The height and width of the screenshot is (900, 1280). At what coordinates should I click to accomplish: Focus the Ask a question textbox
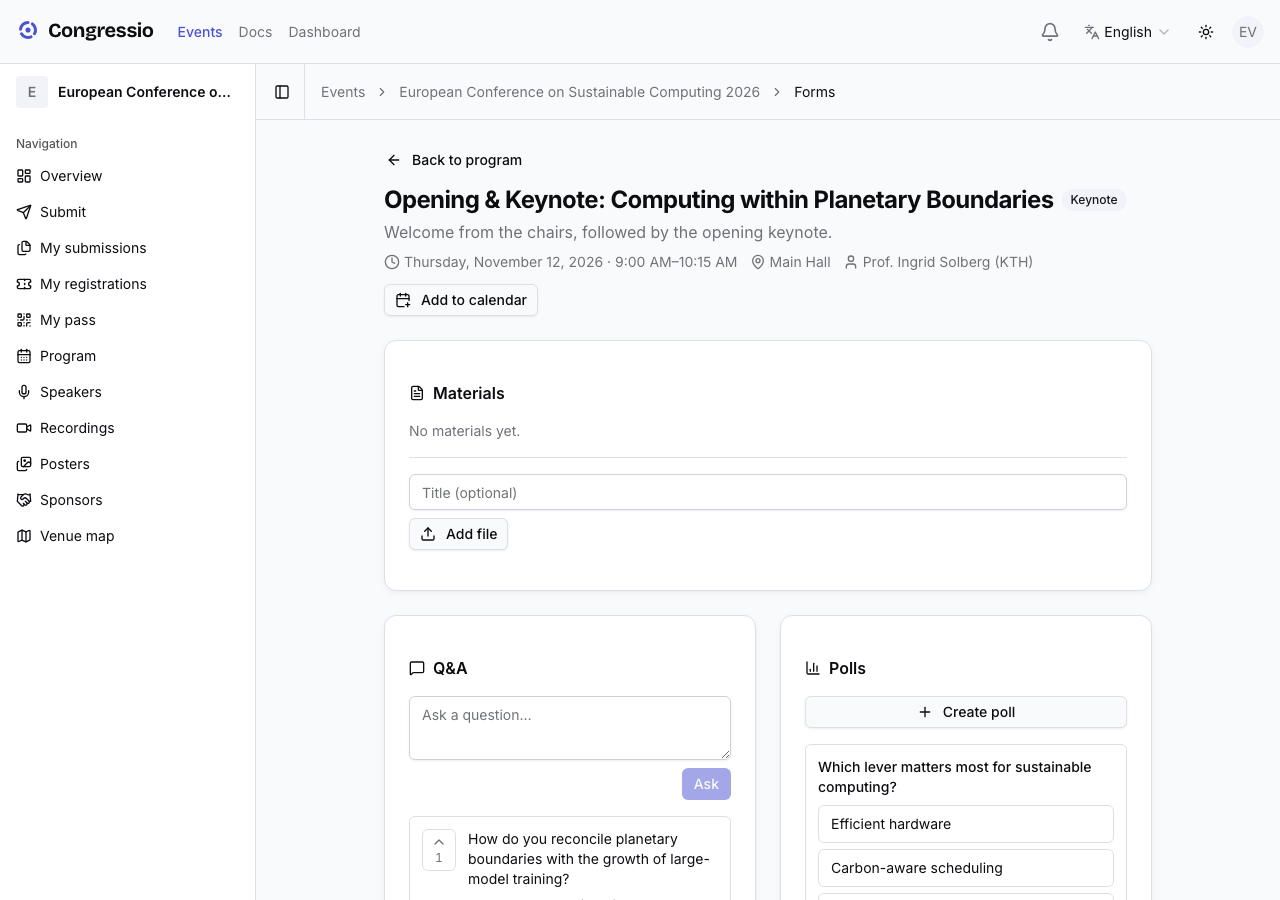tap(570, 728)
